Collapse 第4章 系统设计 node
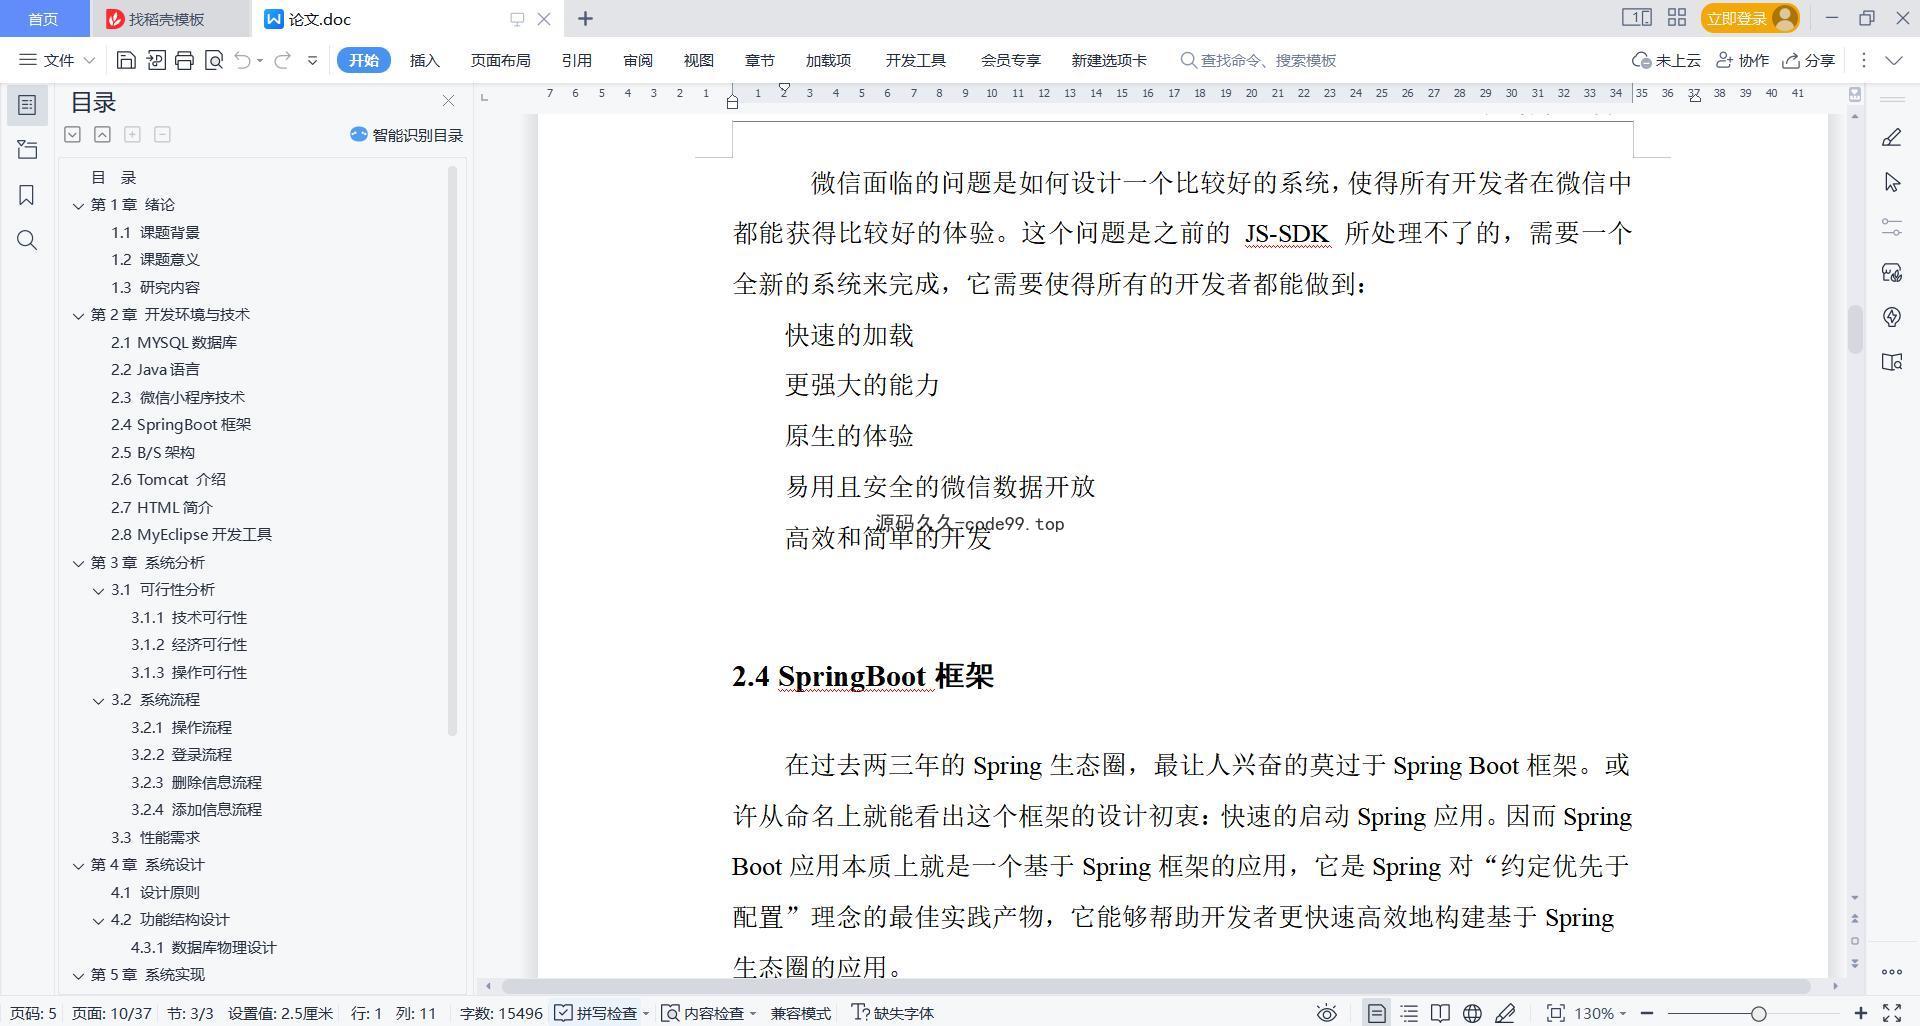Viewport: 1920px width, 1026px height. coord(78,865)
